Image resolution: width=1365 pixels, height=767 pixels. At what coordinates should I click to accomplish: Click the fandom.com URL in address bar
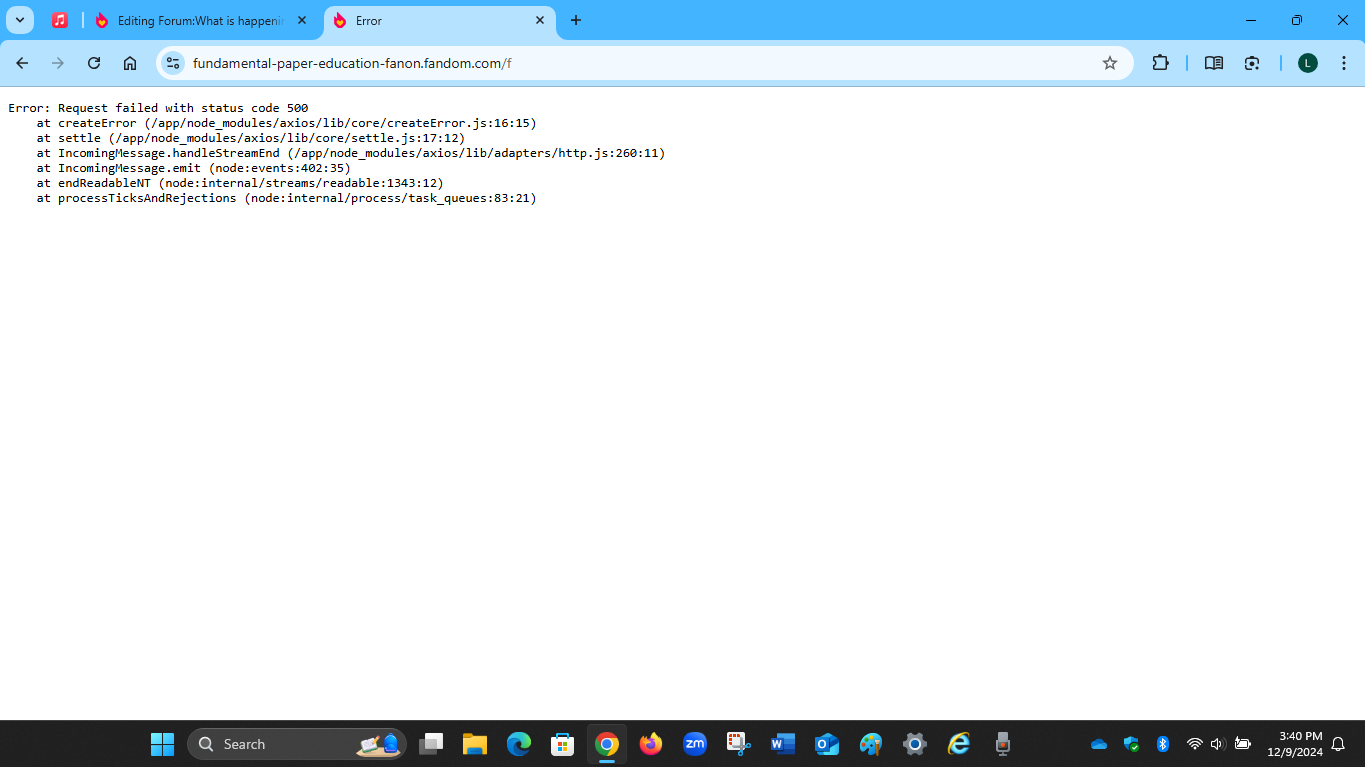coord(352,63)
